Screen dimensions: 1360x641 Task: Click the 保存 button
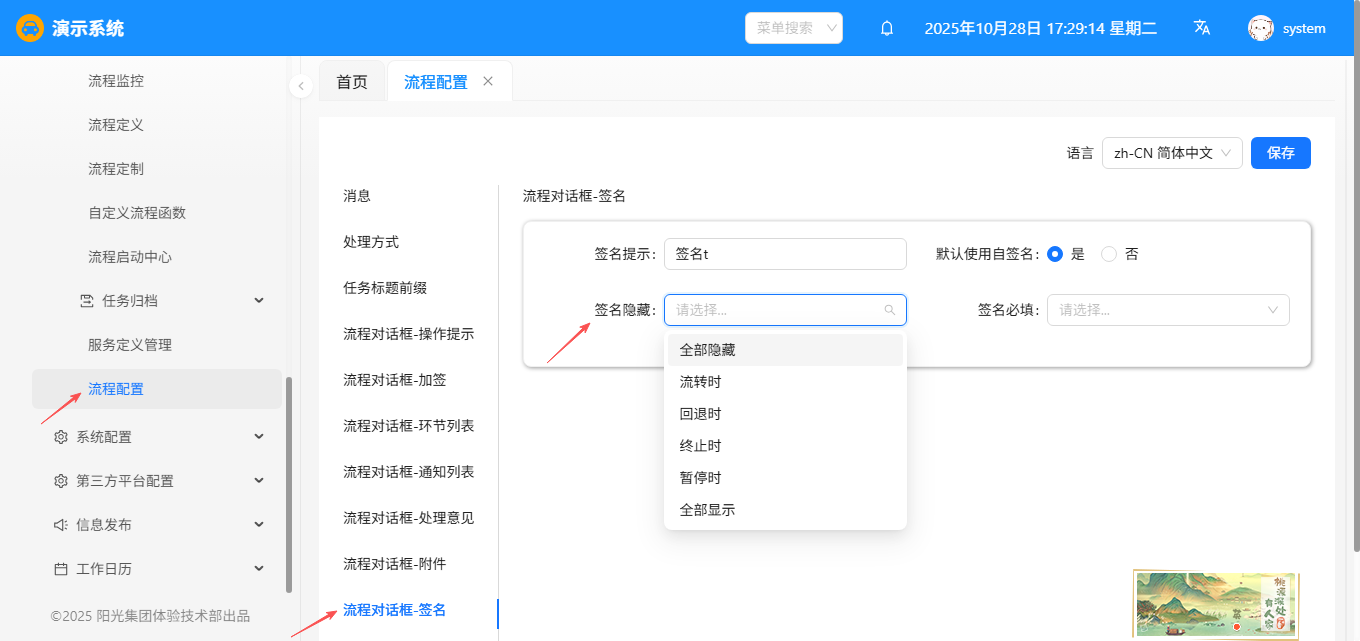coord(1280,153)
